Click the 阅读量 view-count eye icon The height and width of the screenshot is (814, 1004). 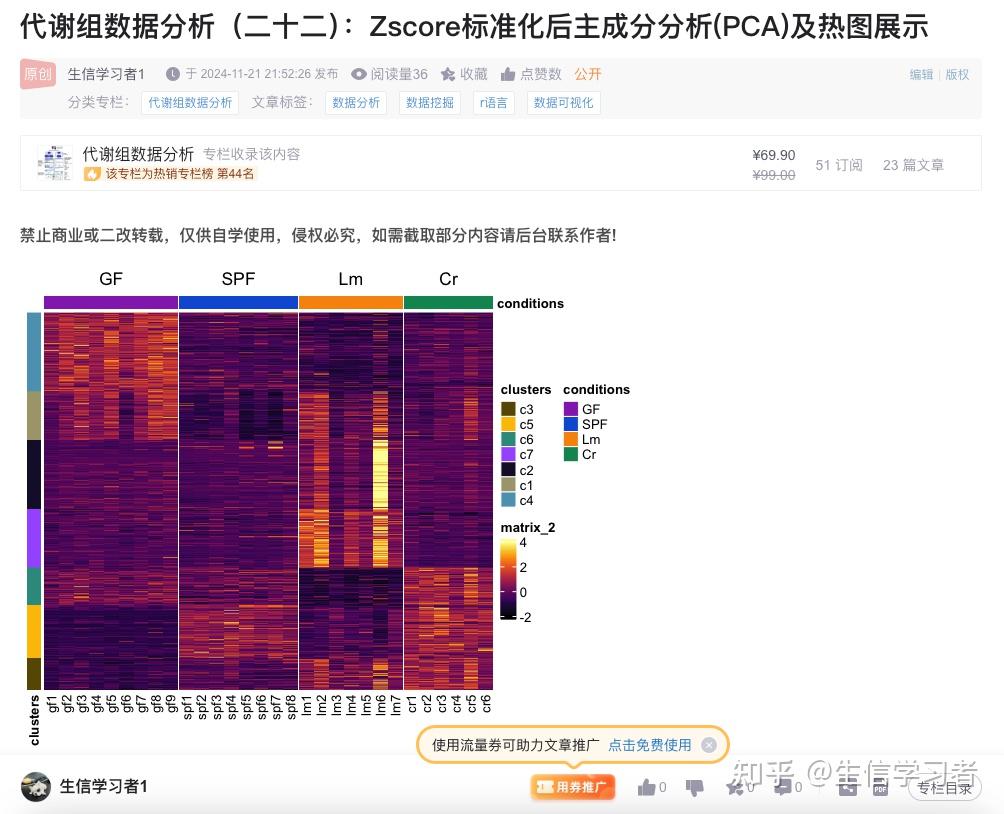pos(357,74)
